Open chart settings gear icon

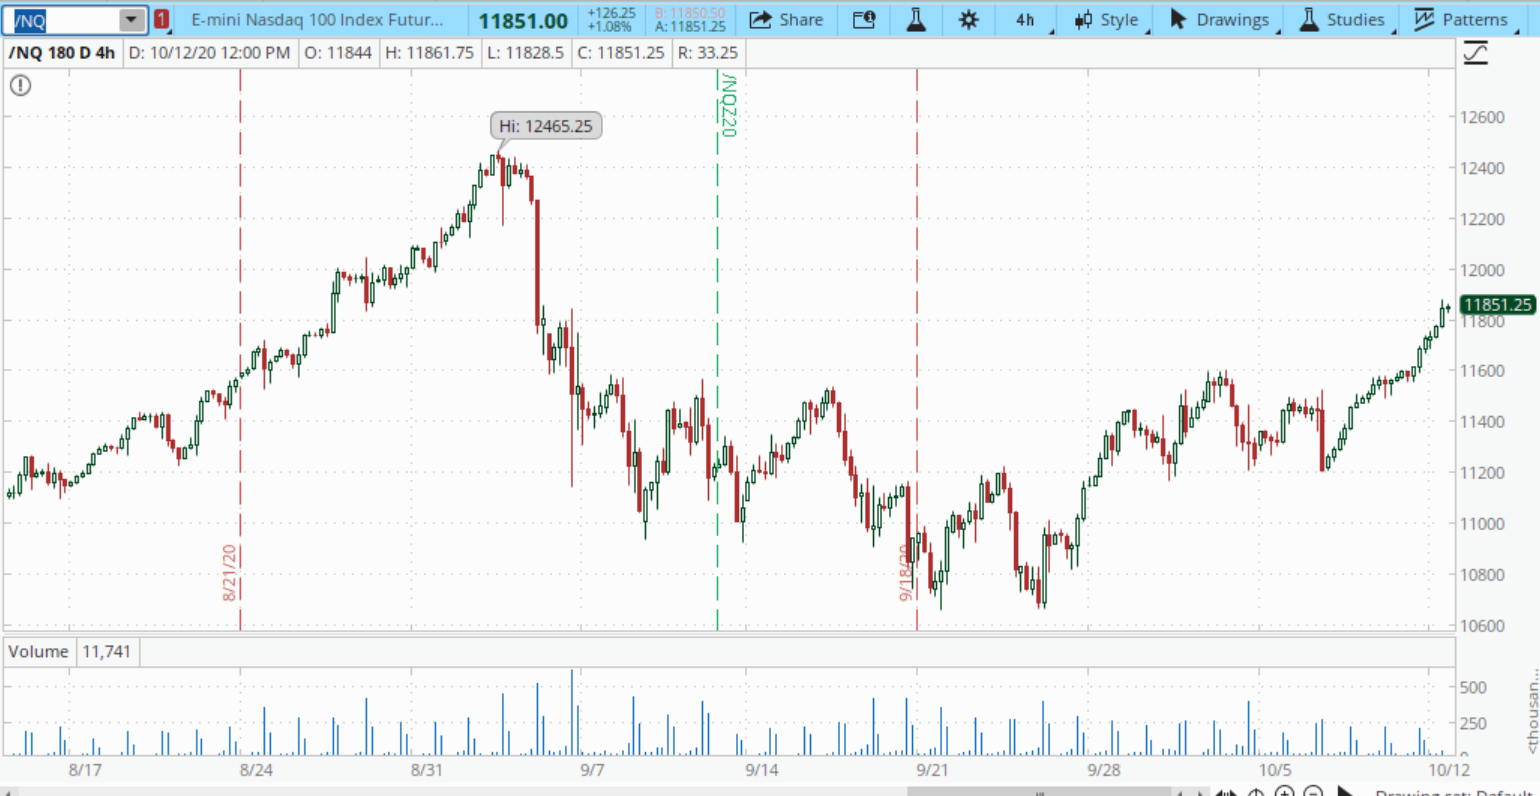[968, 20]
